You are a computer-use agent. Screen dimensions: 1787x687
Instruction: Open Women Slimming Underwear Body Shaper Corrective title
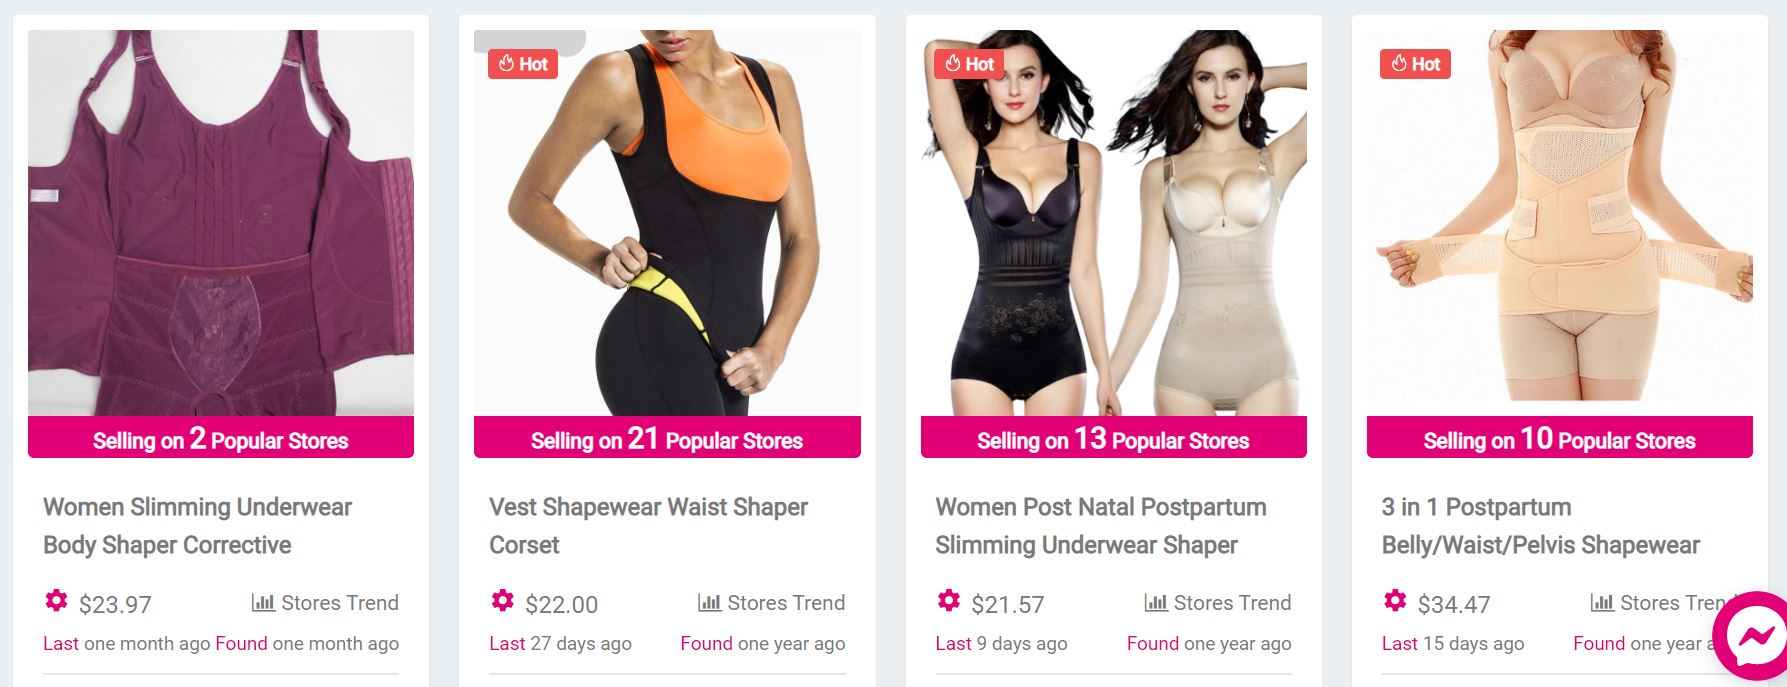(197, 526)
